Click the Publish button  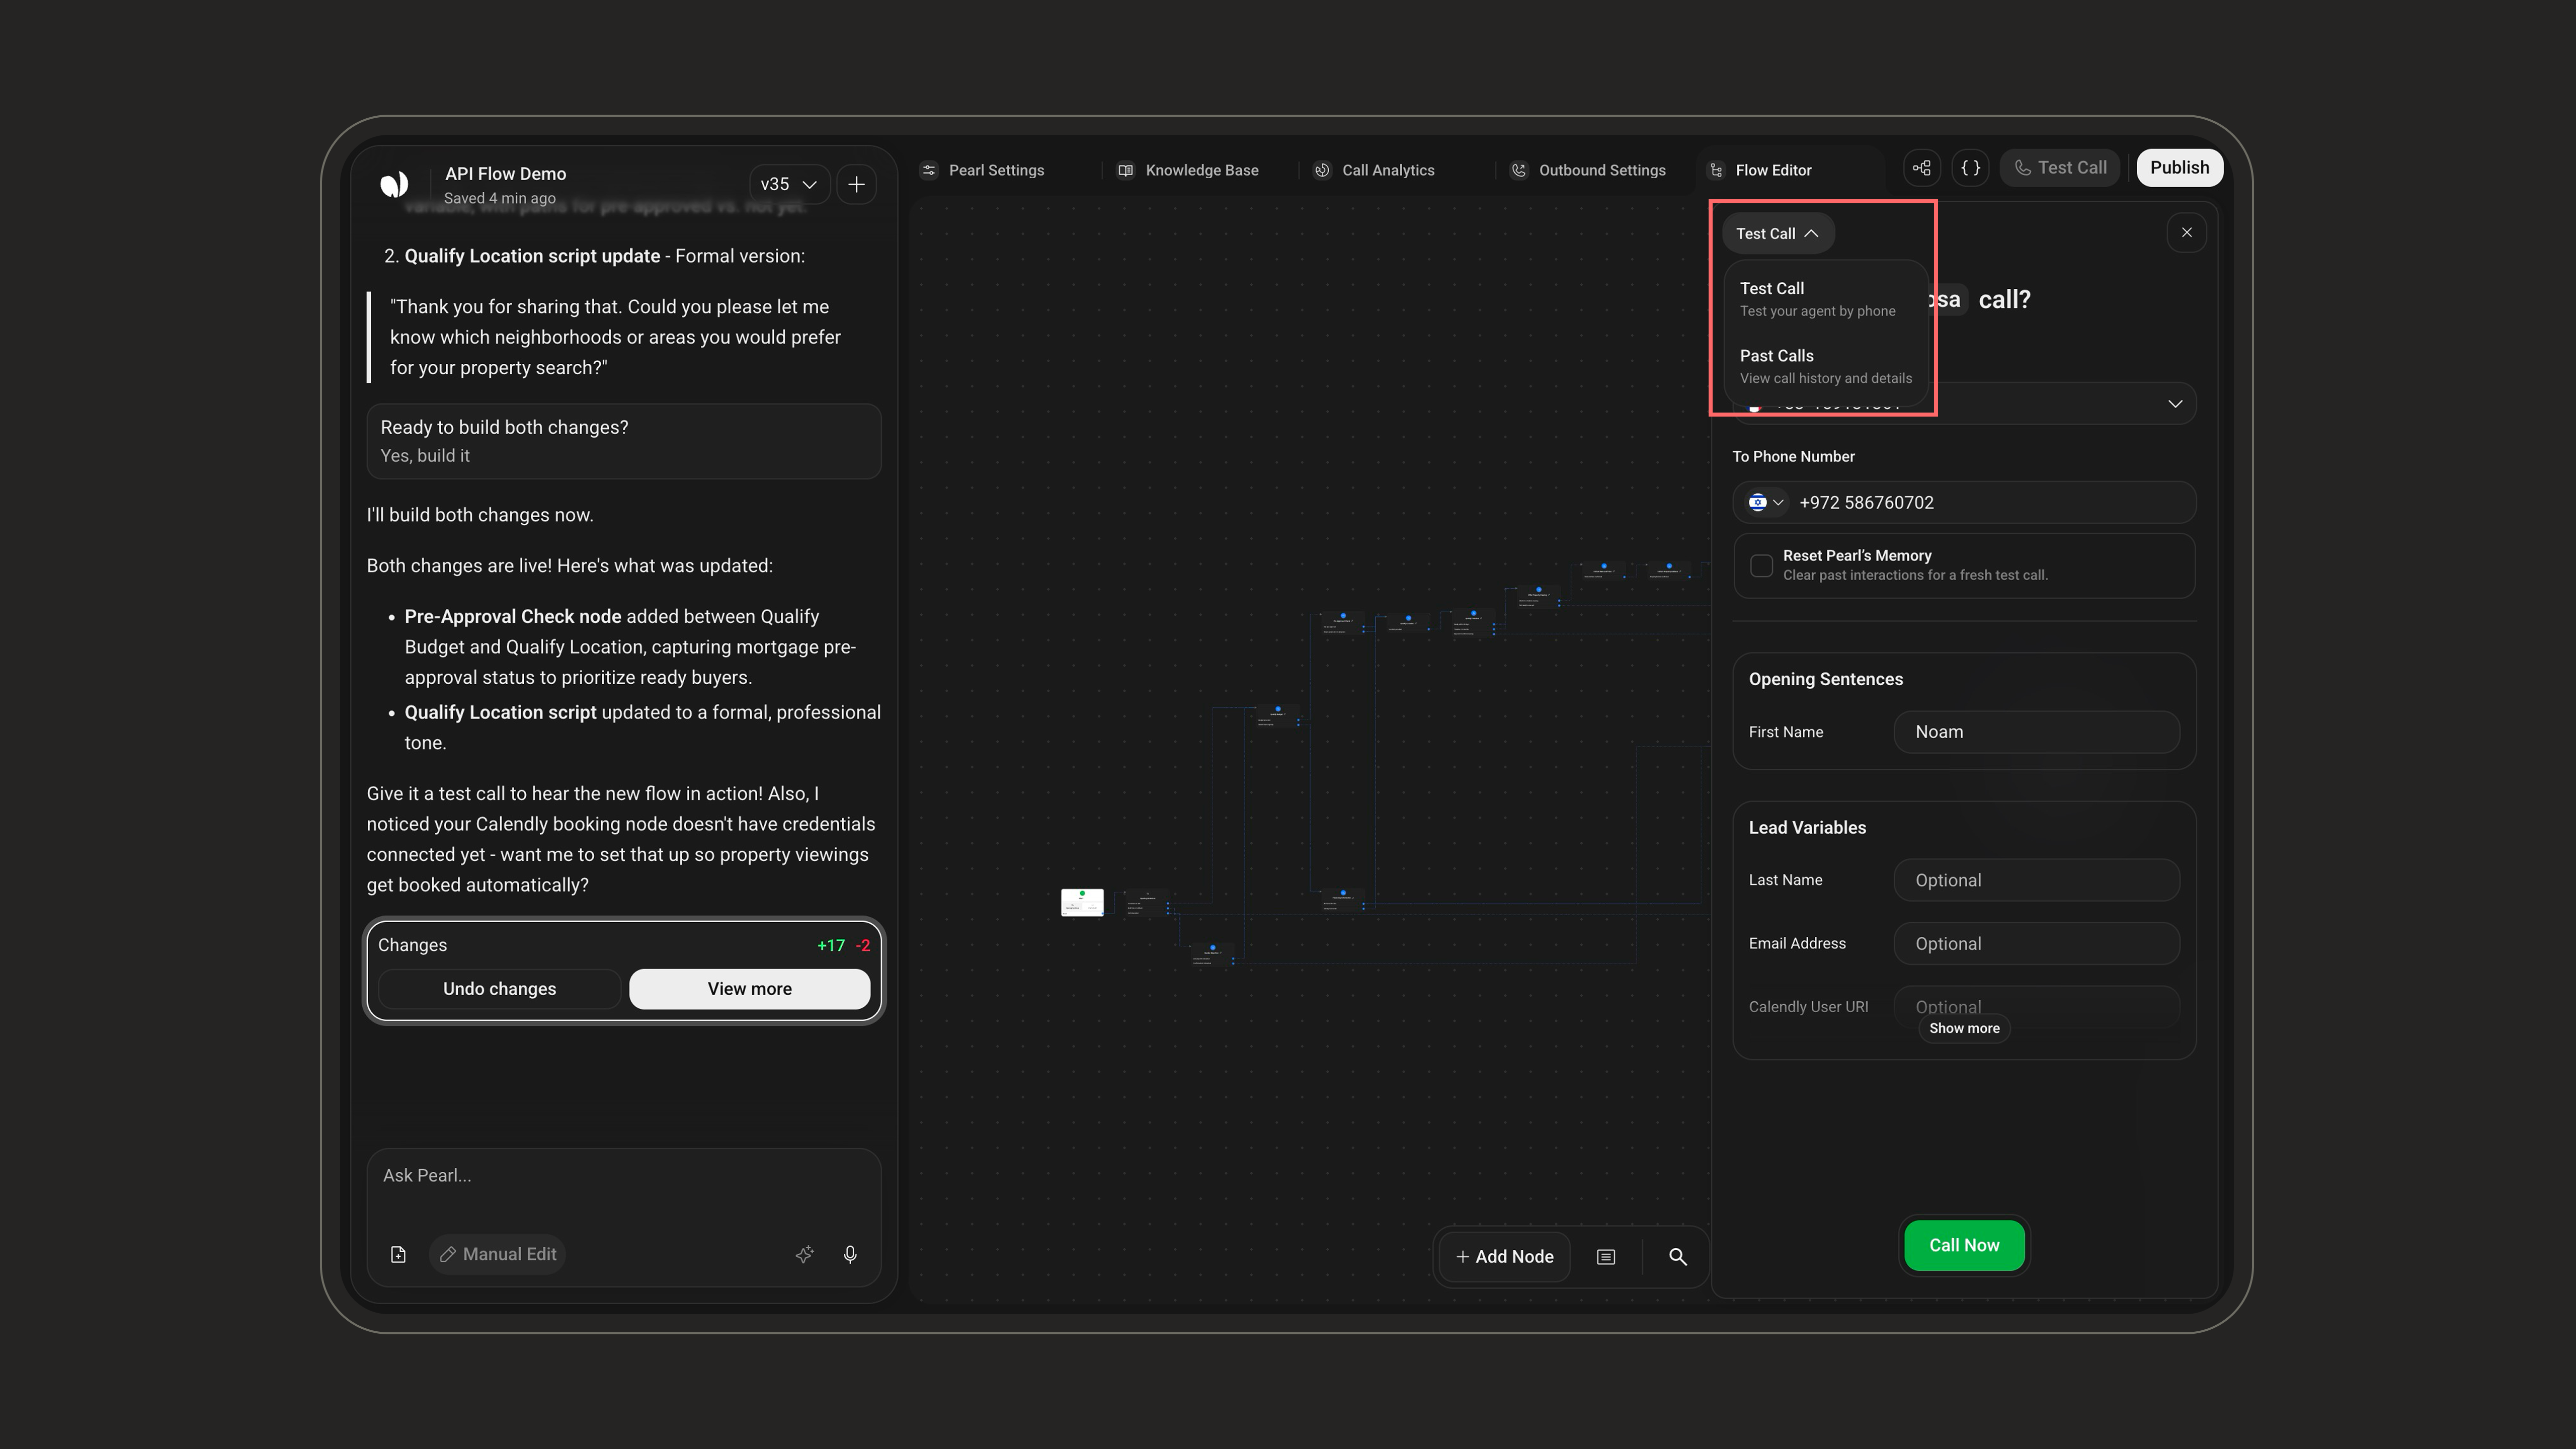pyautogui.click(x=2179, y=168)
